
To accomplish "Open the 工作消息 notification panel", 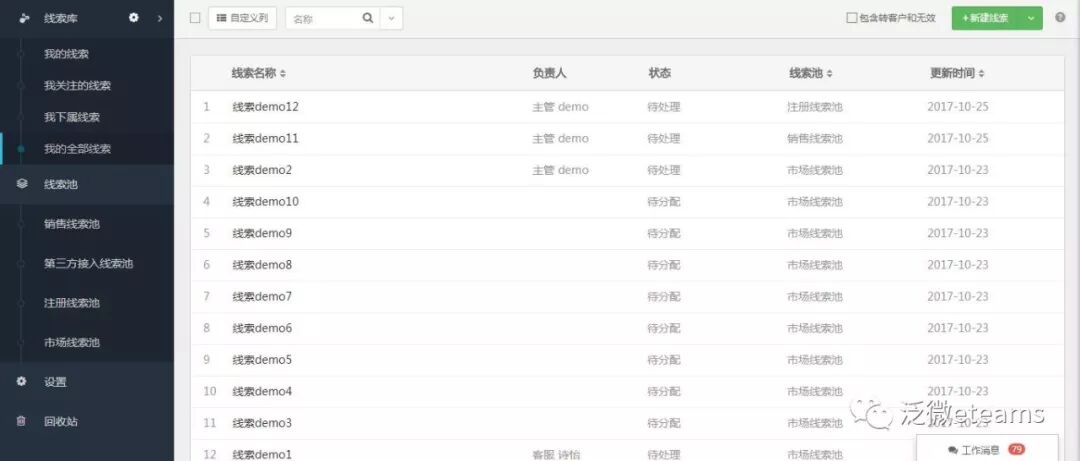I will point(987,449).
